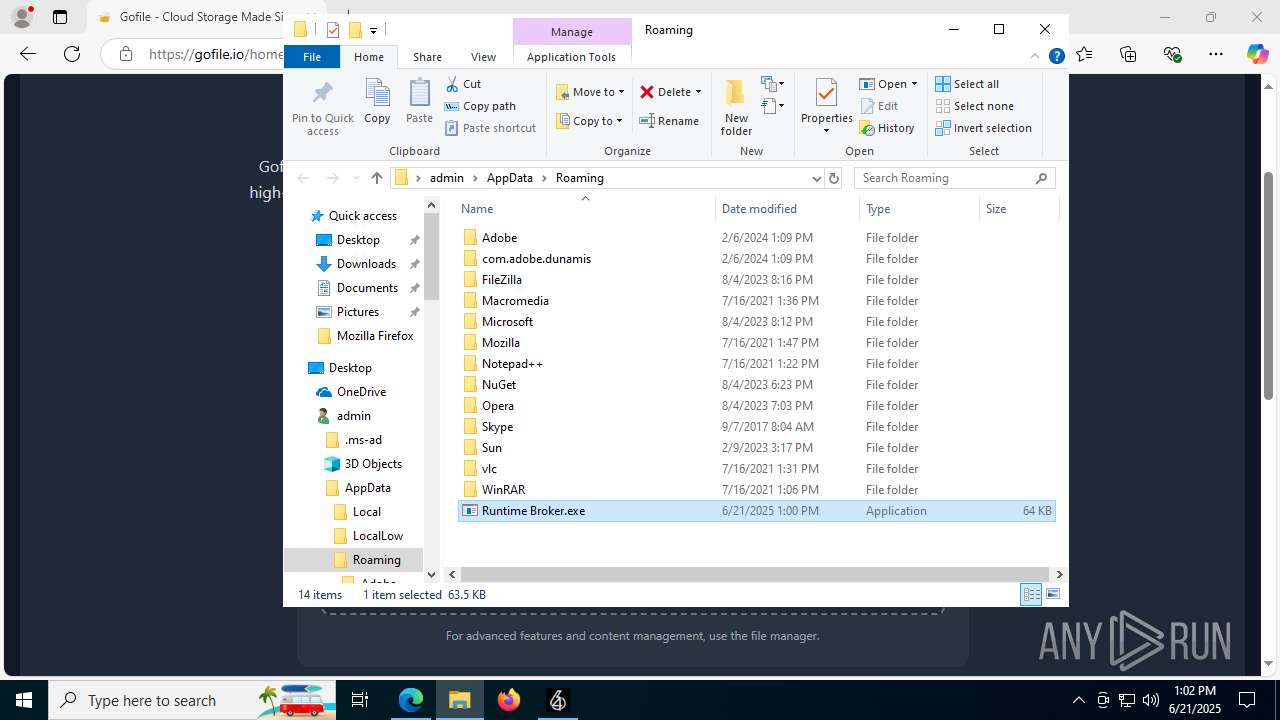Screen dimensions: 1280x720
Task: Open the Copy to dropdown
Action: click(589, 121)
